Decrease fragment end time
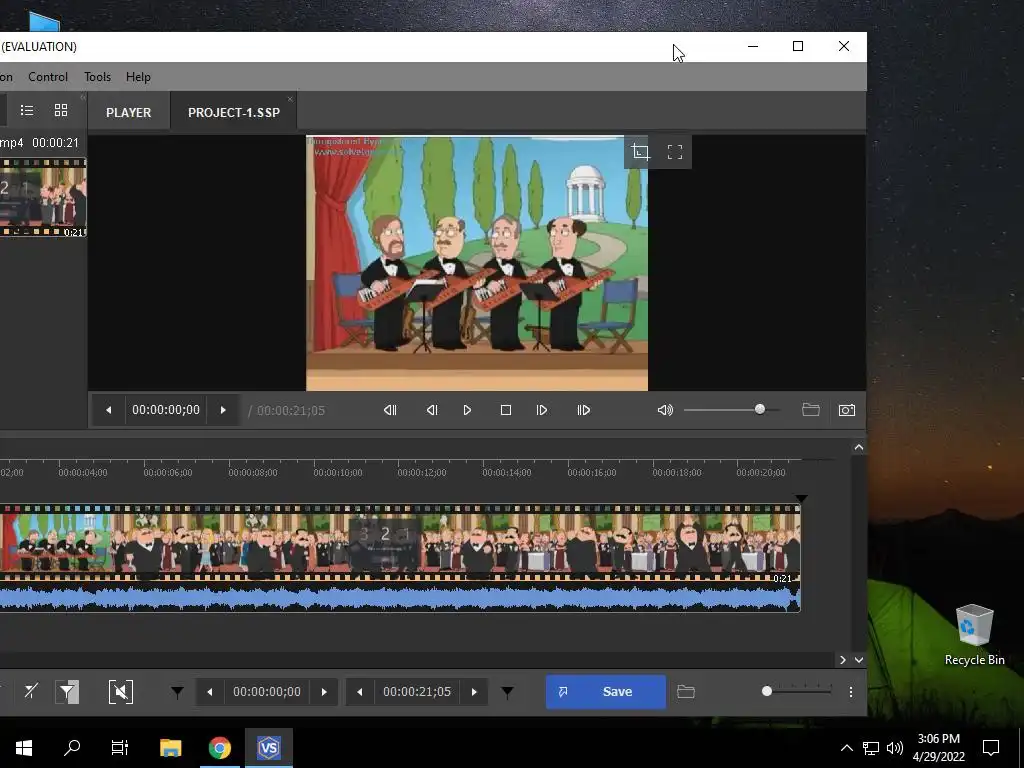 (x=359, y=692)
